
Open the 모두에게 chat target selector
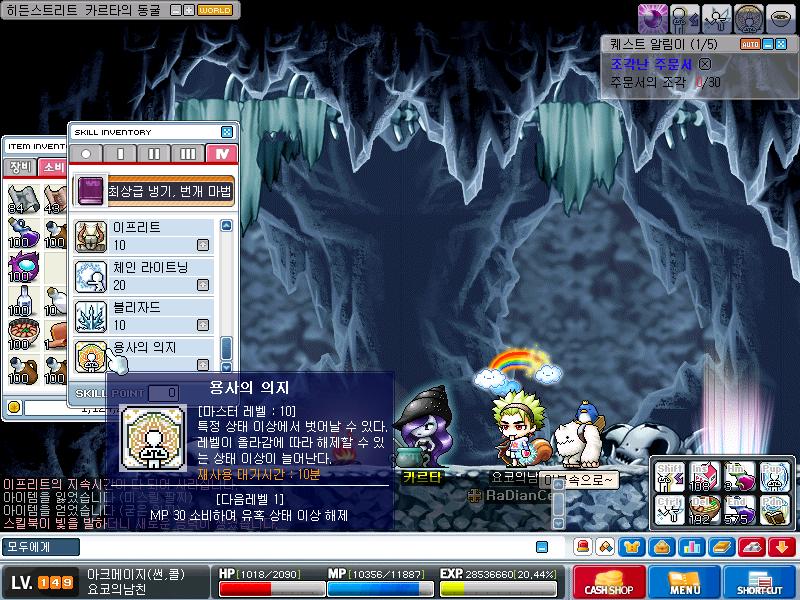click(41, 547)
